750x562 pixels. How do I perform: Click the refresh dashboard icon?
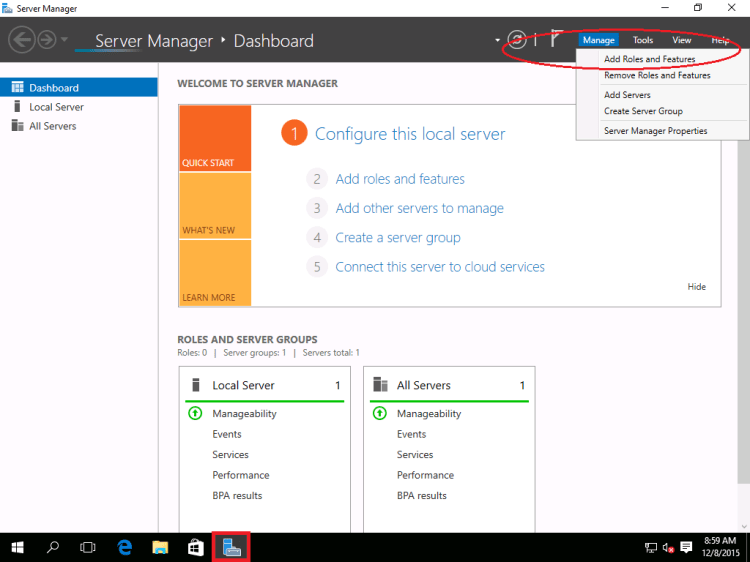click(516, 40)
